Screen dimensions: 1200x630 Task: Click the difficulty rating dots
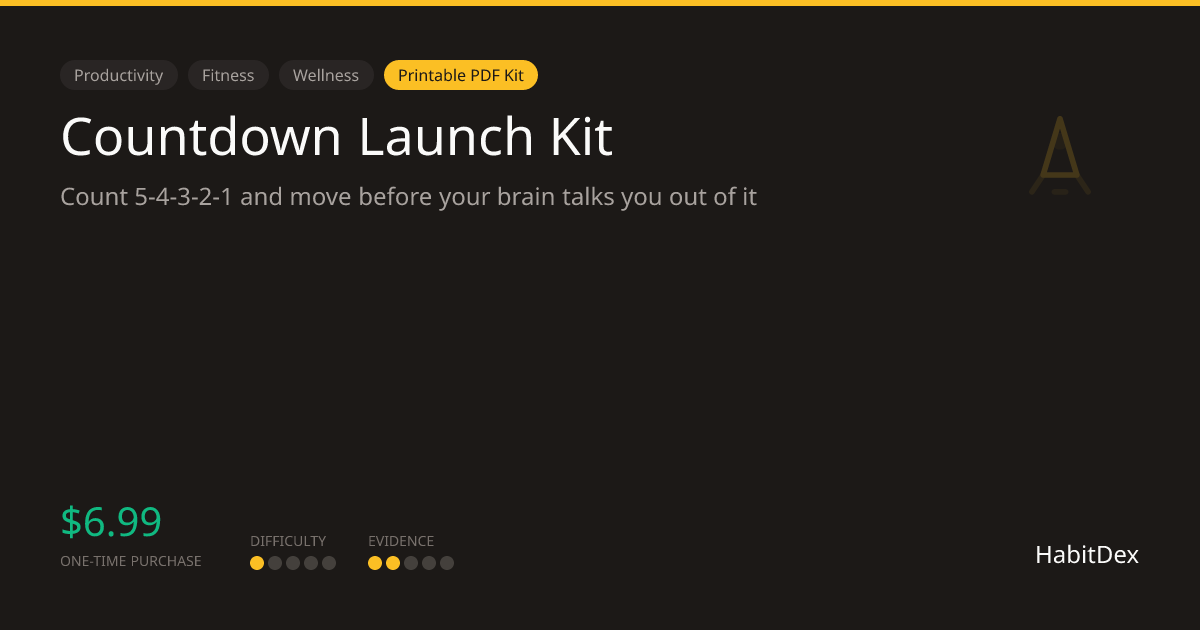point(293,563)
